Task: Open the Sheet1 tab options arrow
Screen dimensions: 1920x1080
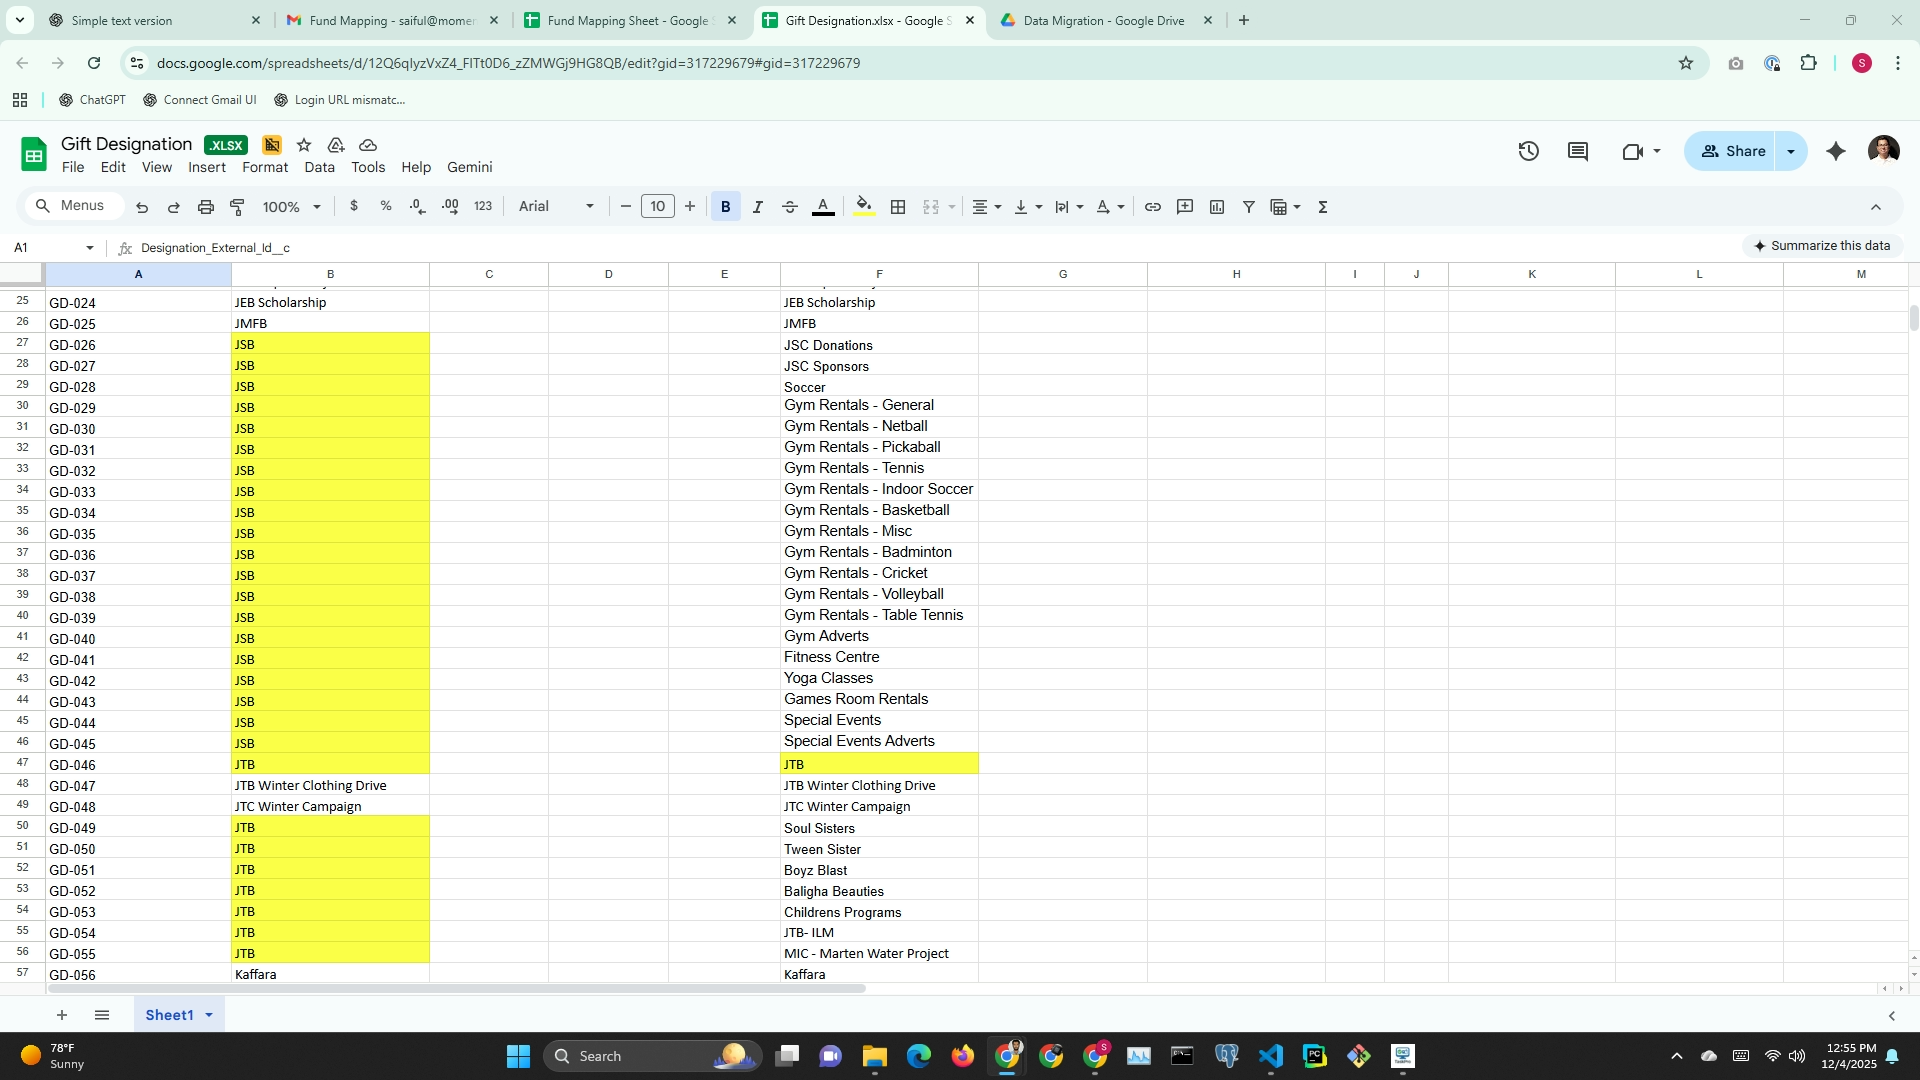Action: [209, 1015]
